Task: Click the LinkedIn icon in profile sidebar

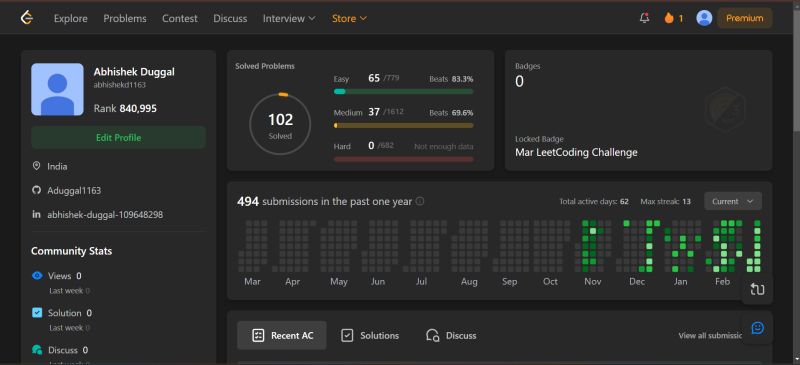Action: [x=36, y=214]
